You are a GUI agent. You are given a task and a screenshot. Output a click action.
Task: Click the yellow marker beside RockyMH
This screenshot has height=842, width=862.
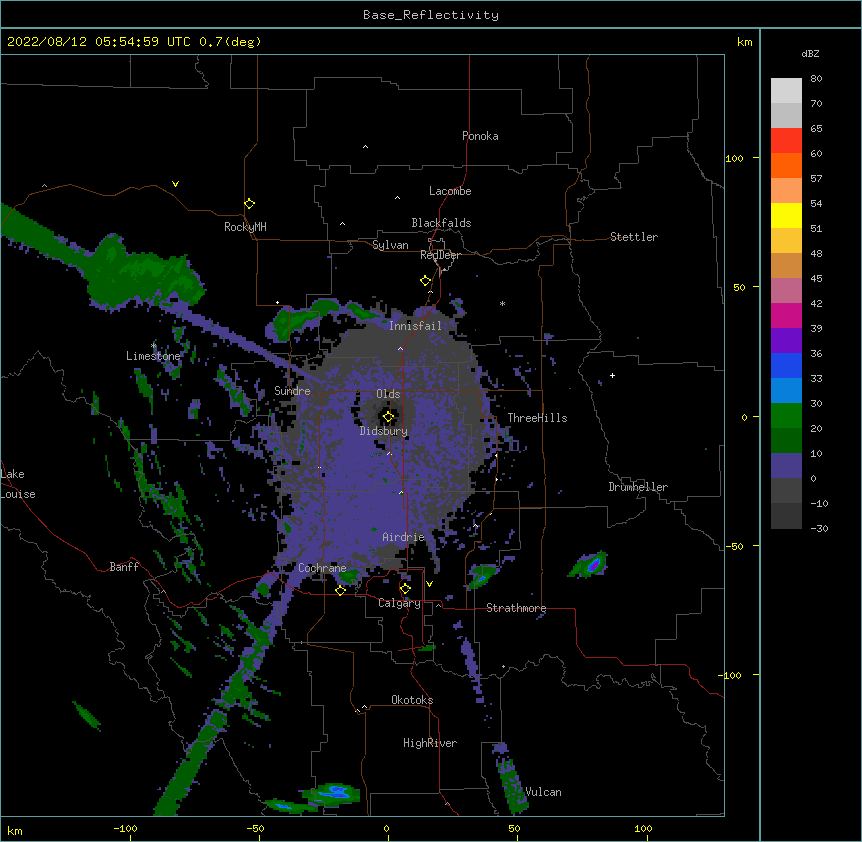click(250, 204)
